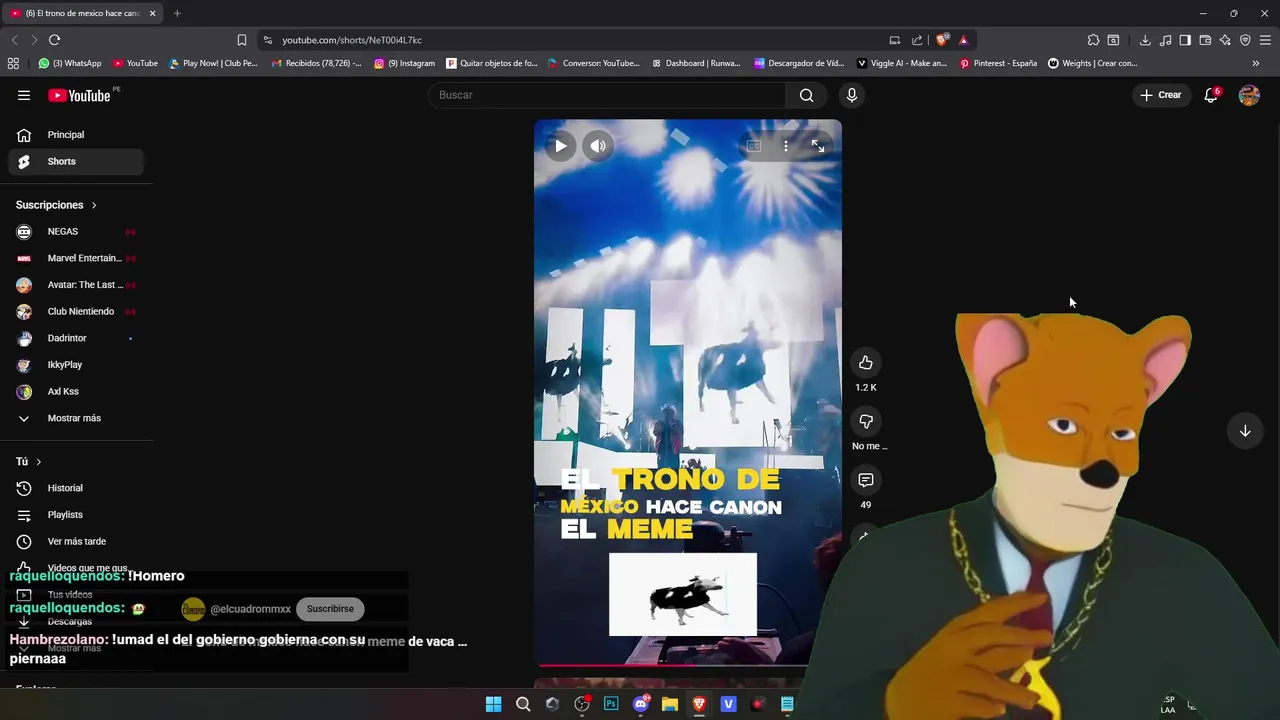Open Dadrintor channel
Image resolution: width=1280 pixels, height=720 pixels.
point(76,338)
